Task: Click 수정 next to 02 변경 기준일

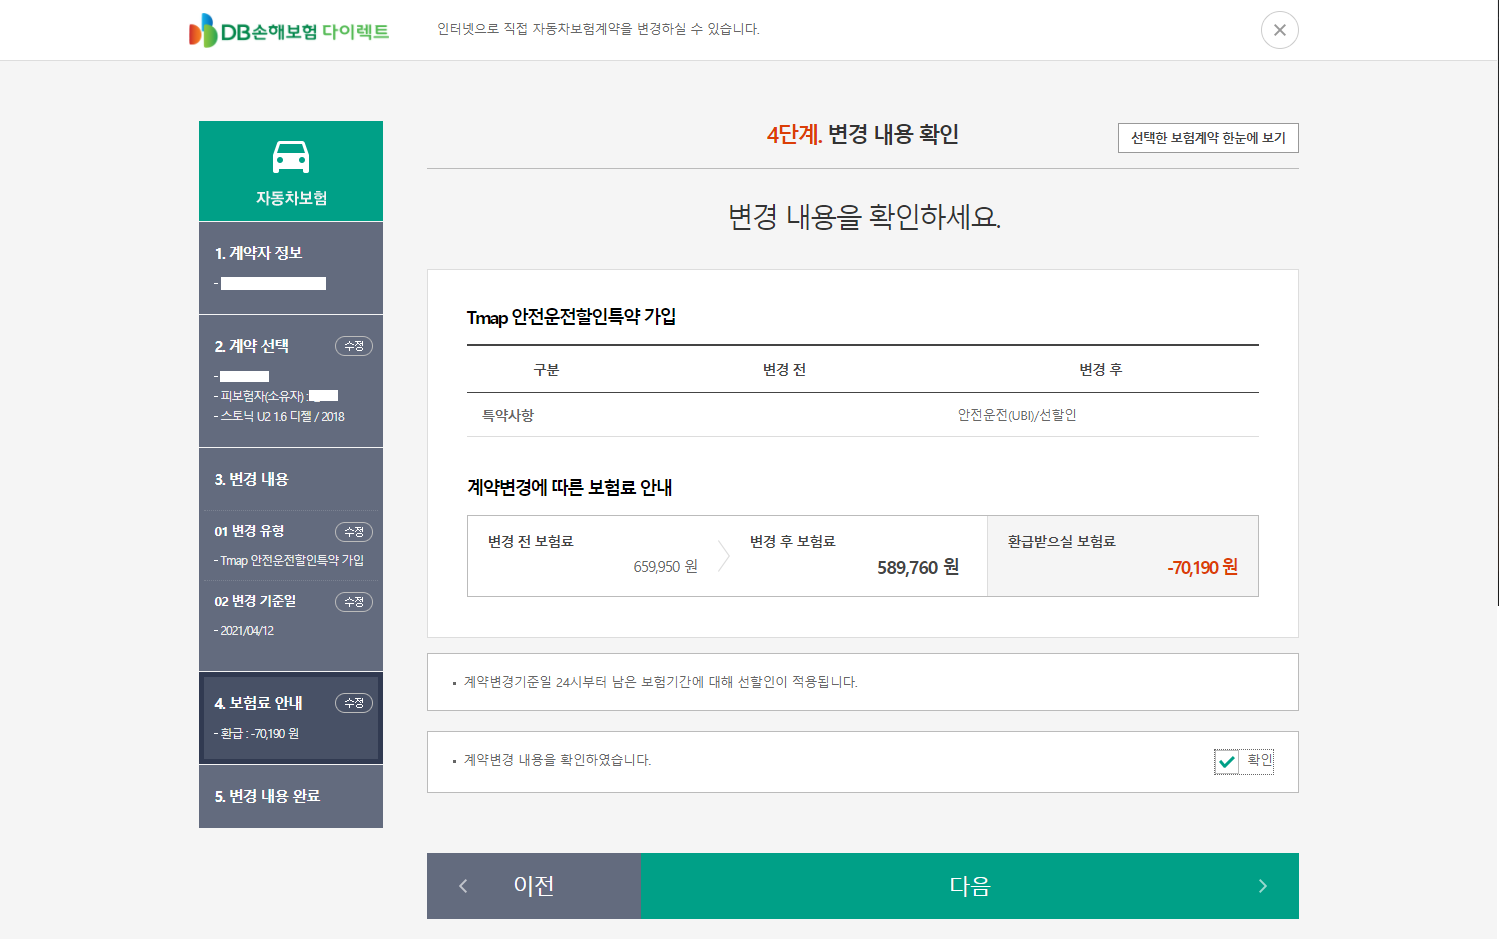Action: [x=354, y=602]
